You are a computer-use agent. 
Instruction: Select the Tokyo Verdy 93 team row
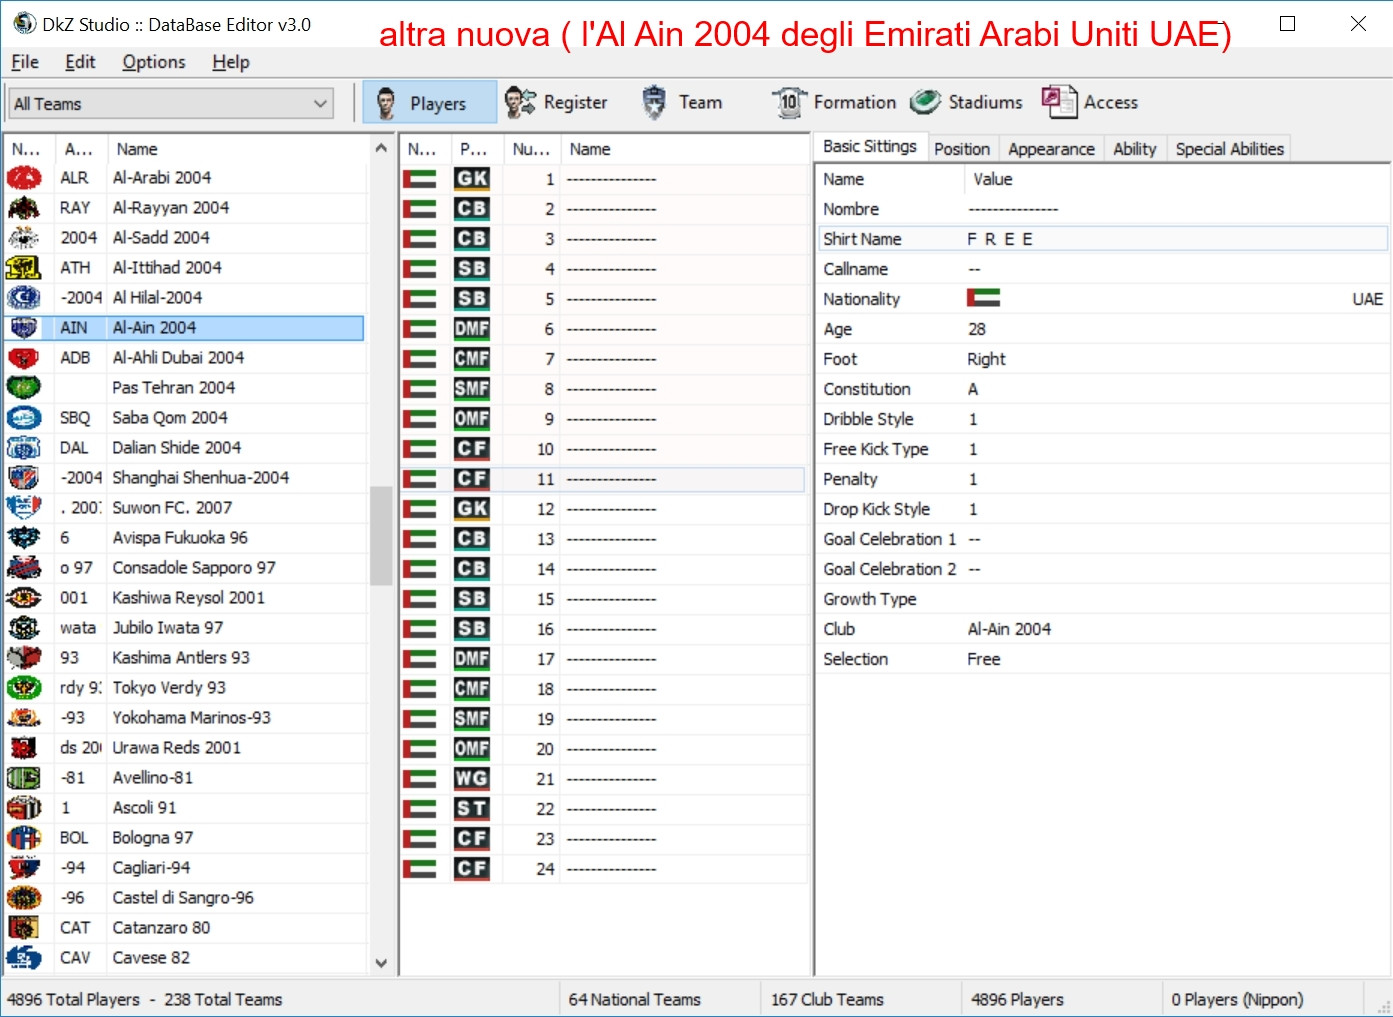(184, 688)
